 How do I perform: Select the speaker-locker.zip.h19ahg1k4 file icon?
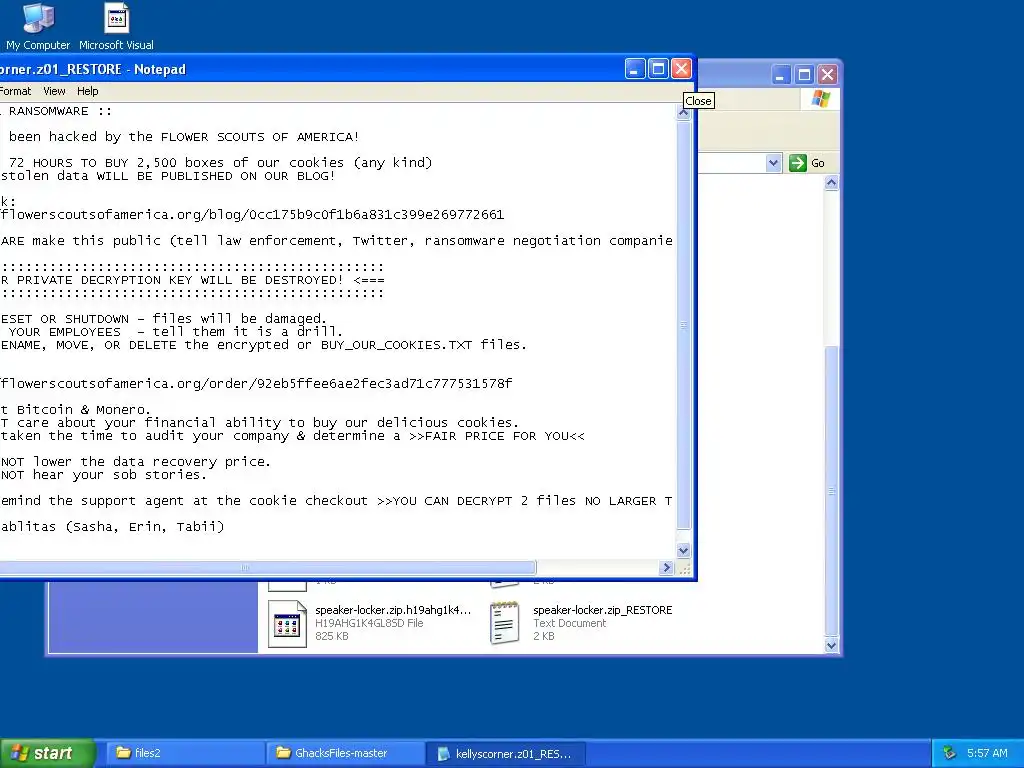287,624
